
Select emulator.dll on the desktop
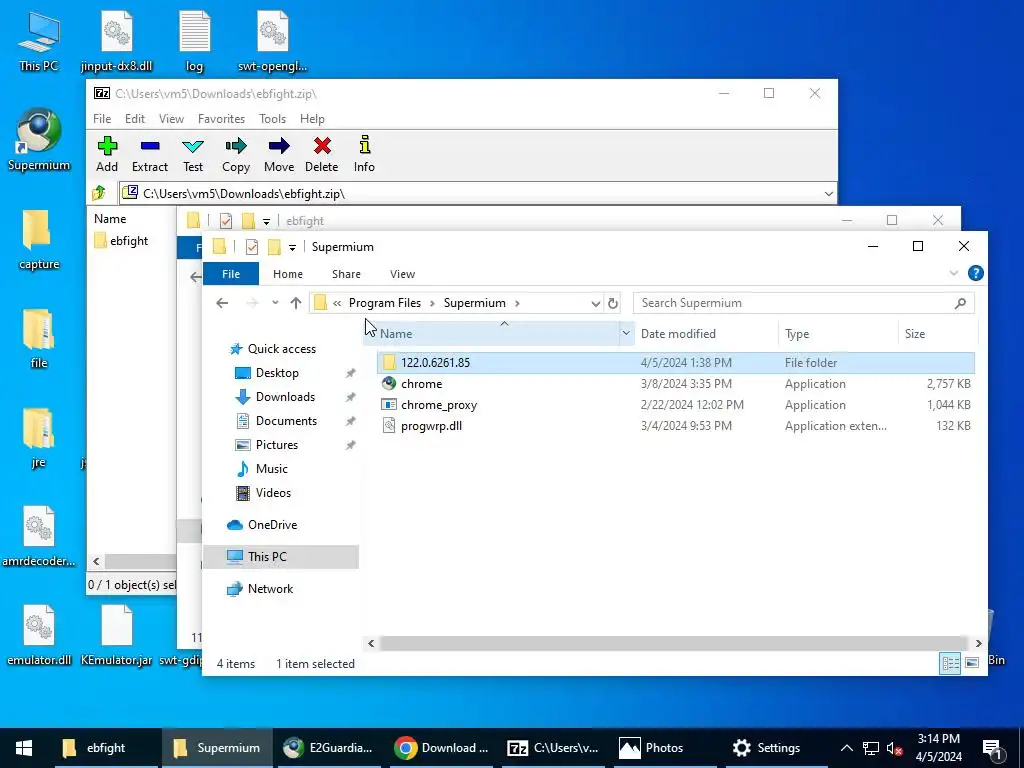(x=39, y=635)
